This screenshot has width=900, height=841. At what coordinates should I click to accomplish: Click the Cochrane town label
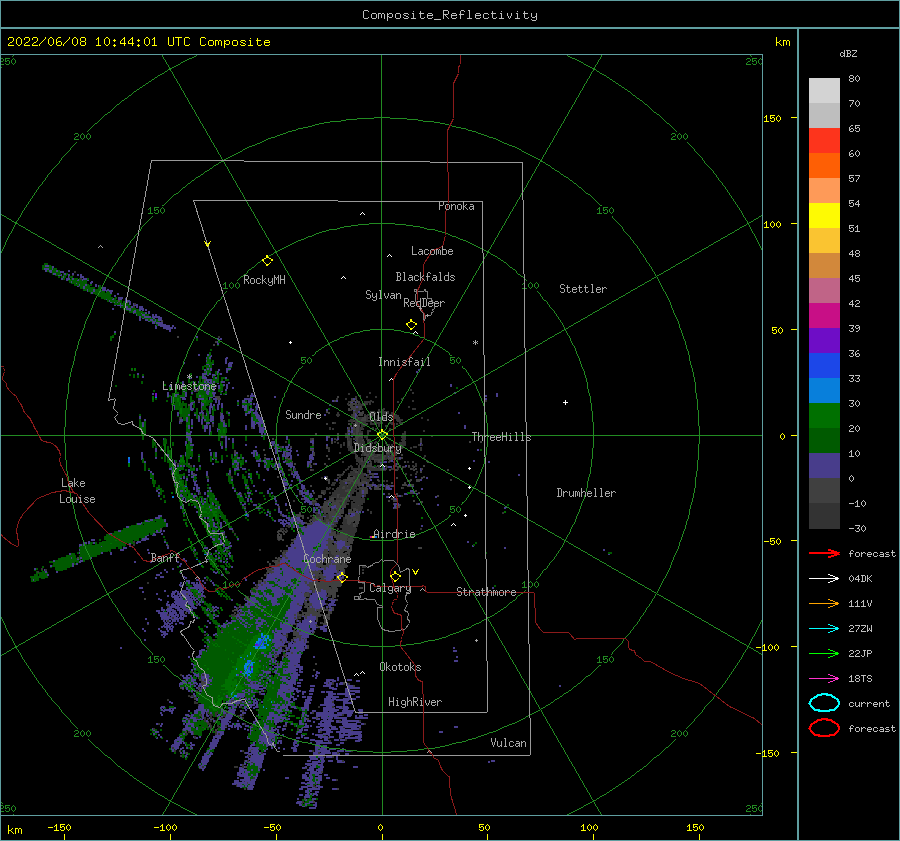click(x=327, y=559)
